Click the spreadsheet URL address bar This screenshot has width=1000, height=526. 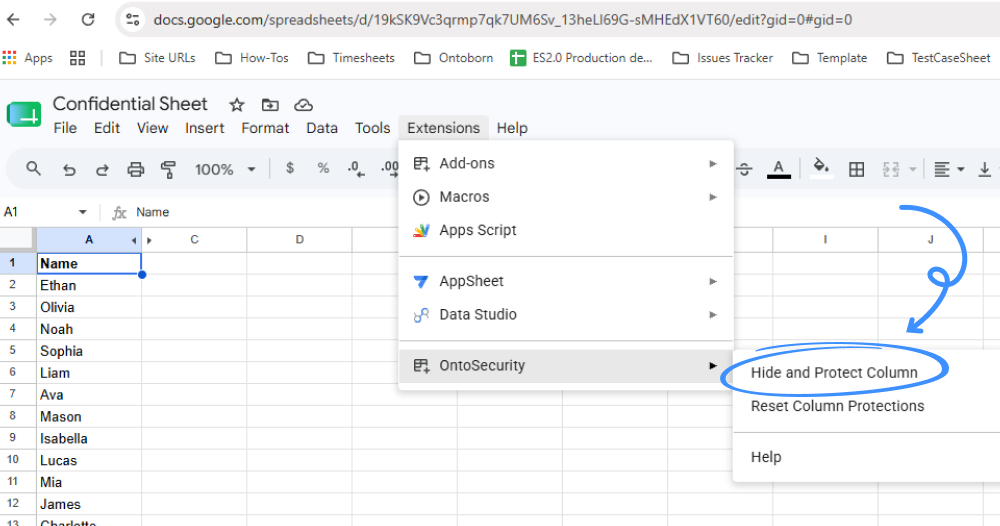pos(503,20)
